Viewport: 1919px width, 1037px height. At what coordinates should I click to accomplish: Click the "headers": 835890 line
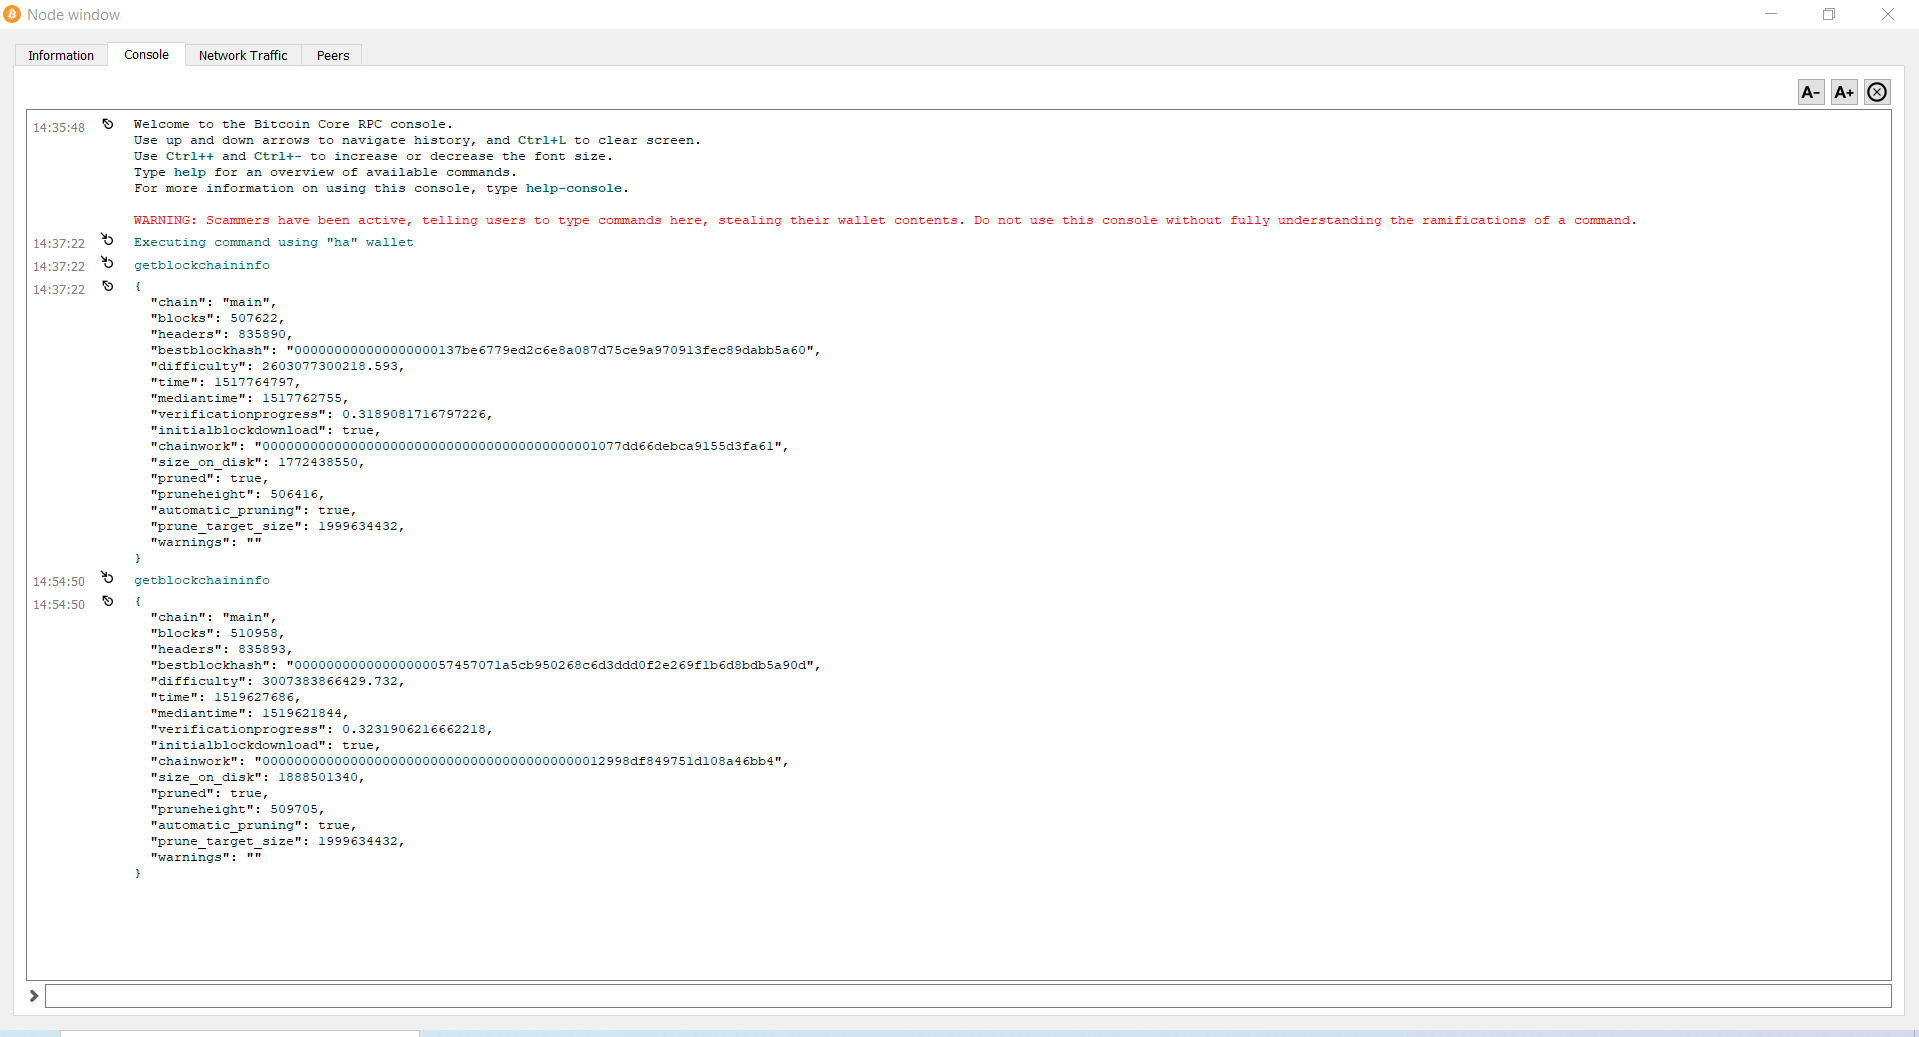[x=221, y=334]
